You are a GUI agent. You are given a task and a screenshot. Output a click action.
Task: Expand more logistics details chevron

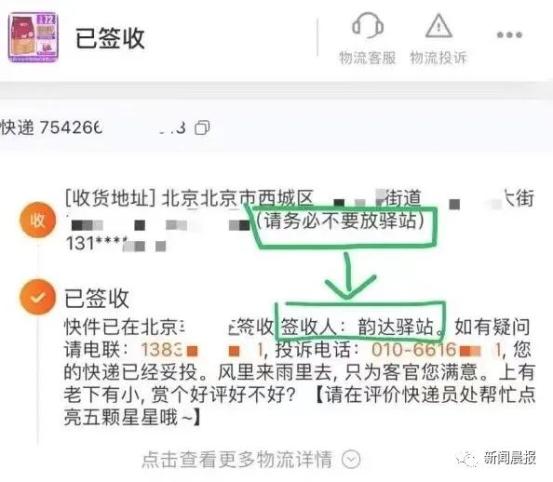[x=351, y=459]
